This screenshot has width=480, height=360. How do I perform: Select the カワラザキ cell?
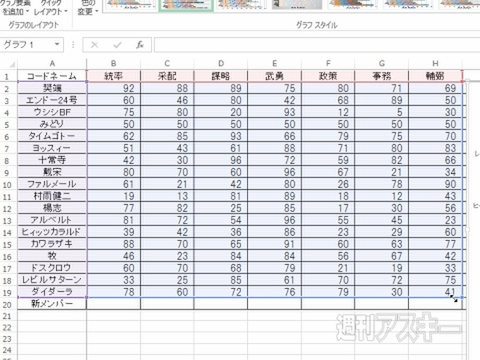coord(52,244)
